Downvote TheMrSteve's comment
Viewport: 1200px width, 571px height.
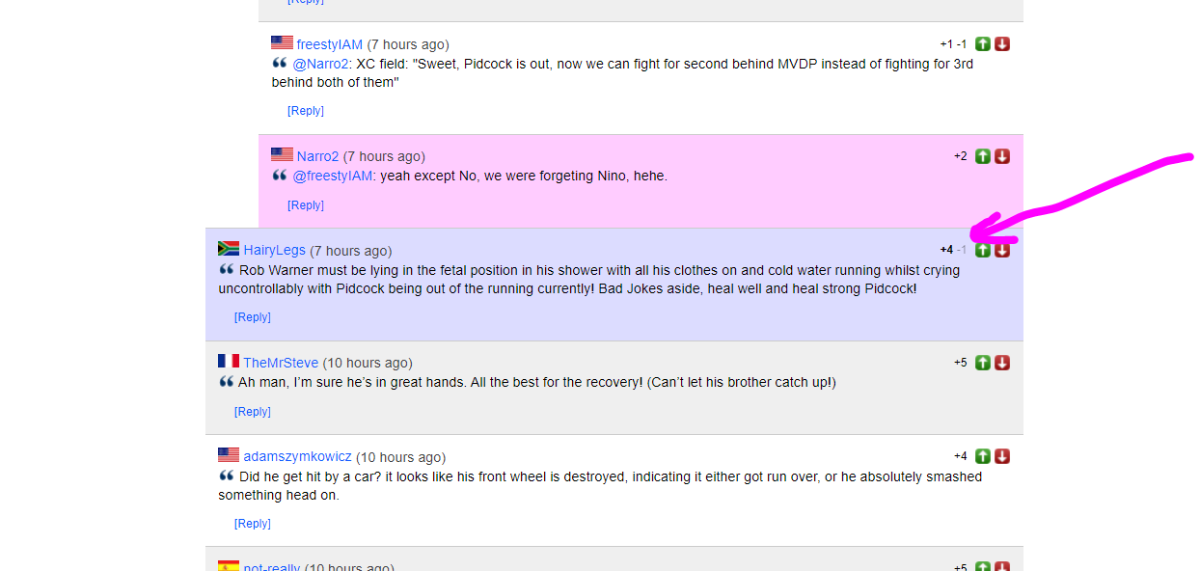point(1002,362)
